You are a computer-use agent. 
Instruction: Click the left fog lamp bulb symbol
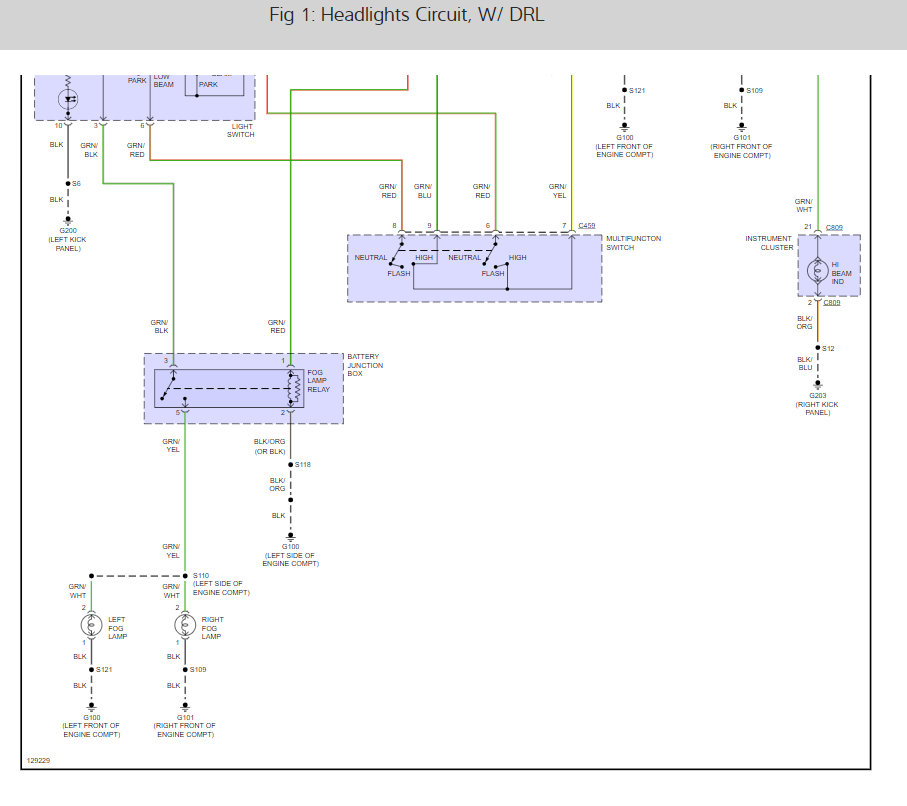[91, 625]
